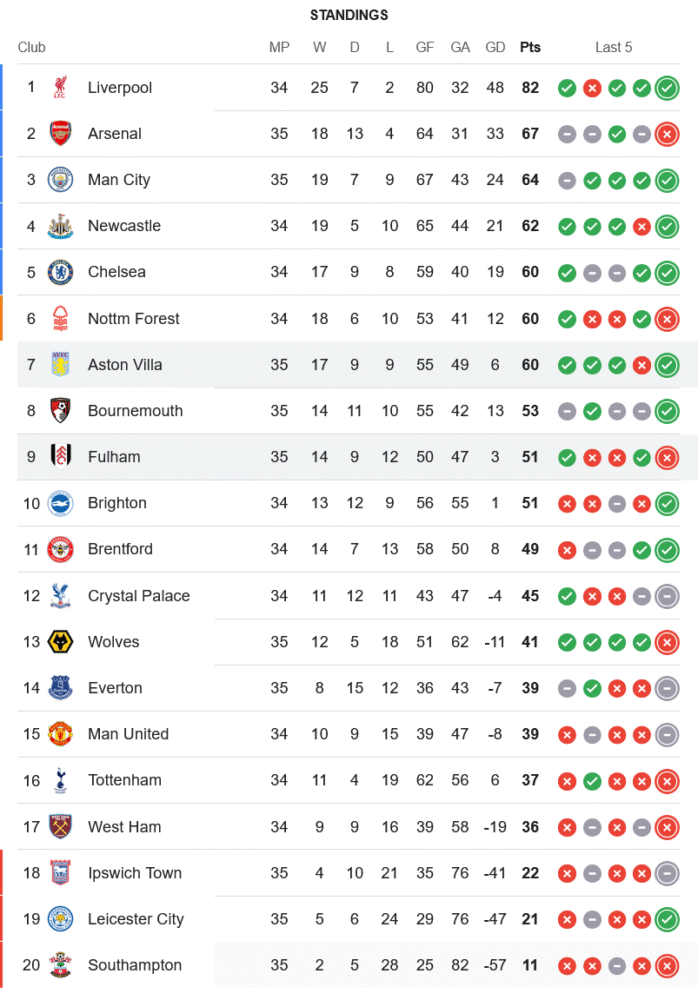Viewport: 698px width, 1000px height.
Task: Click the Man City club crest
Action: point(60,180)
